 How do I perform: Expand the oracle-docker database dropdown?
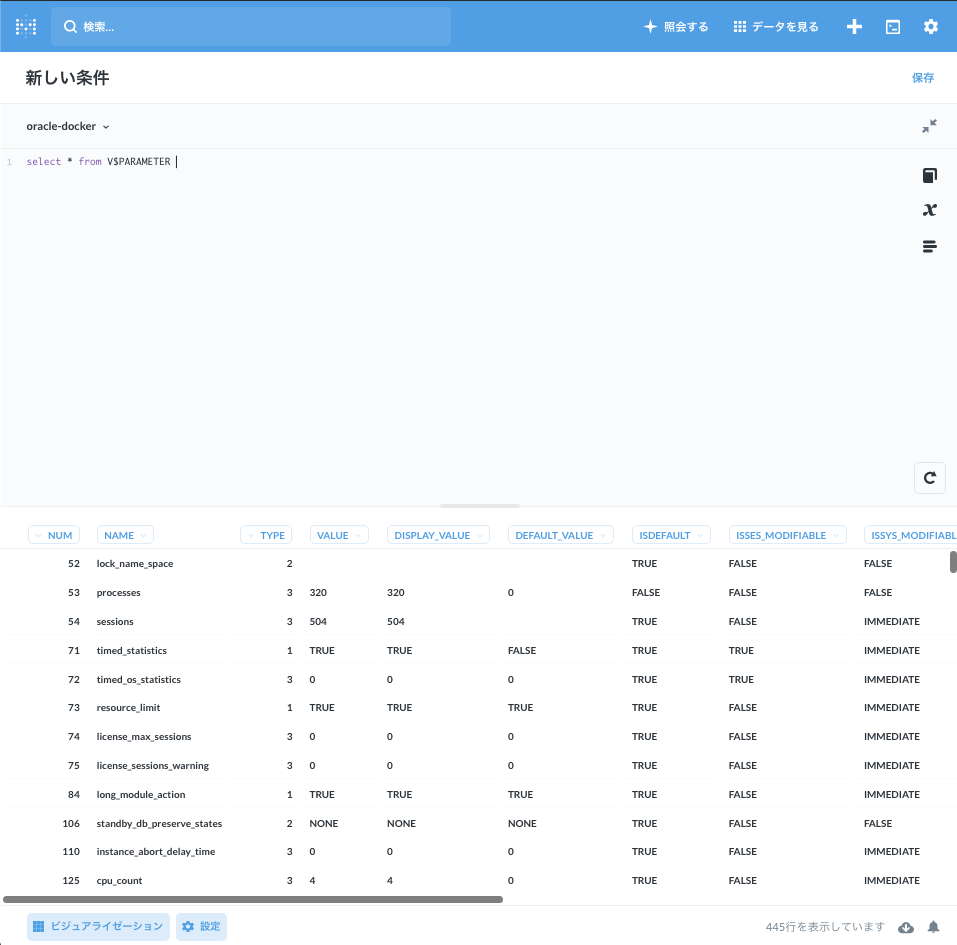point(67,126)
